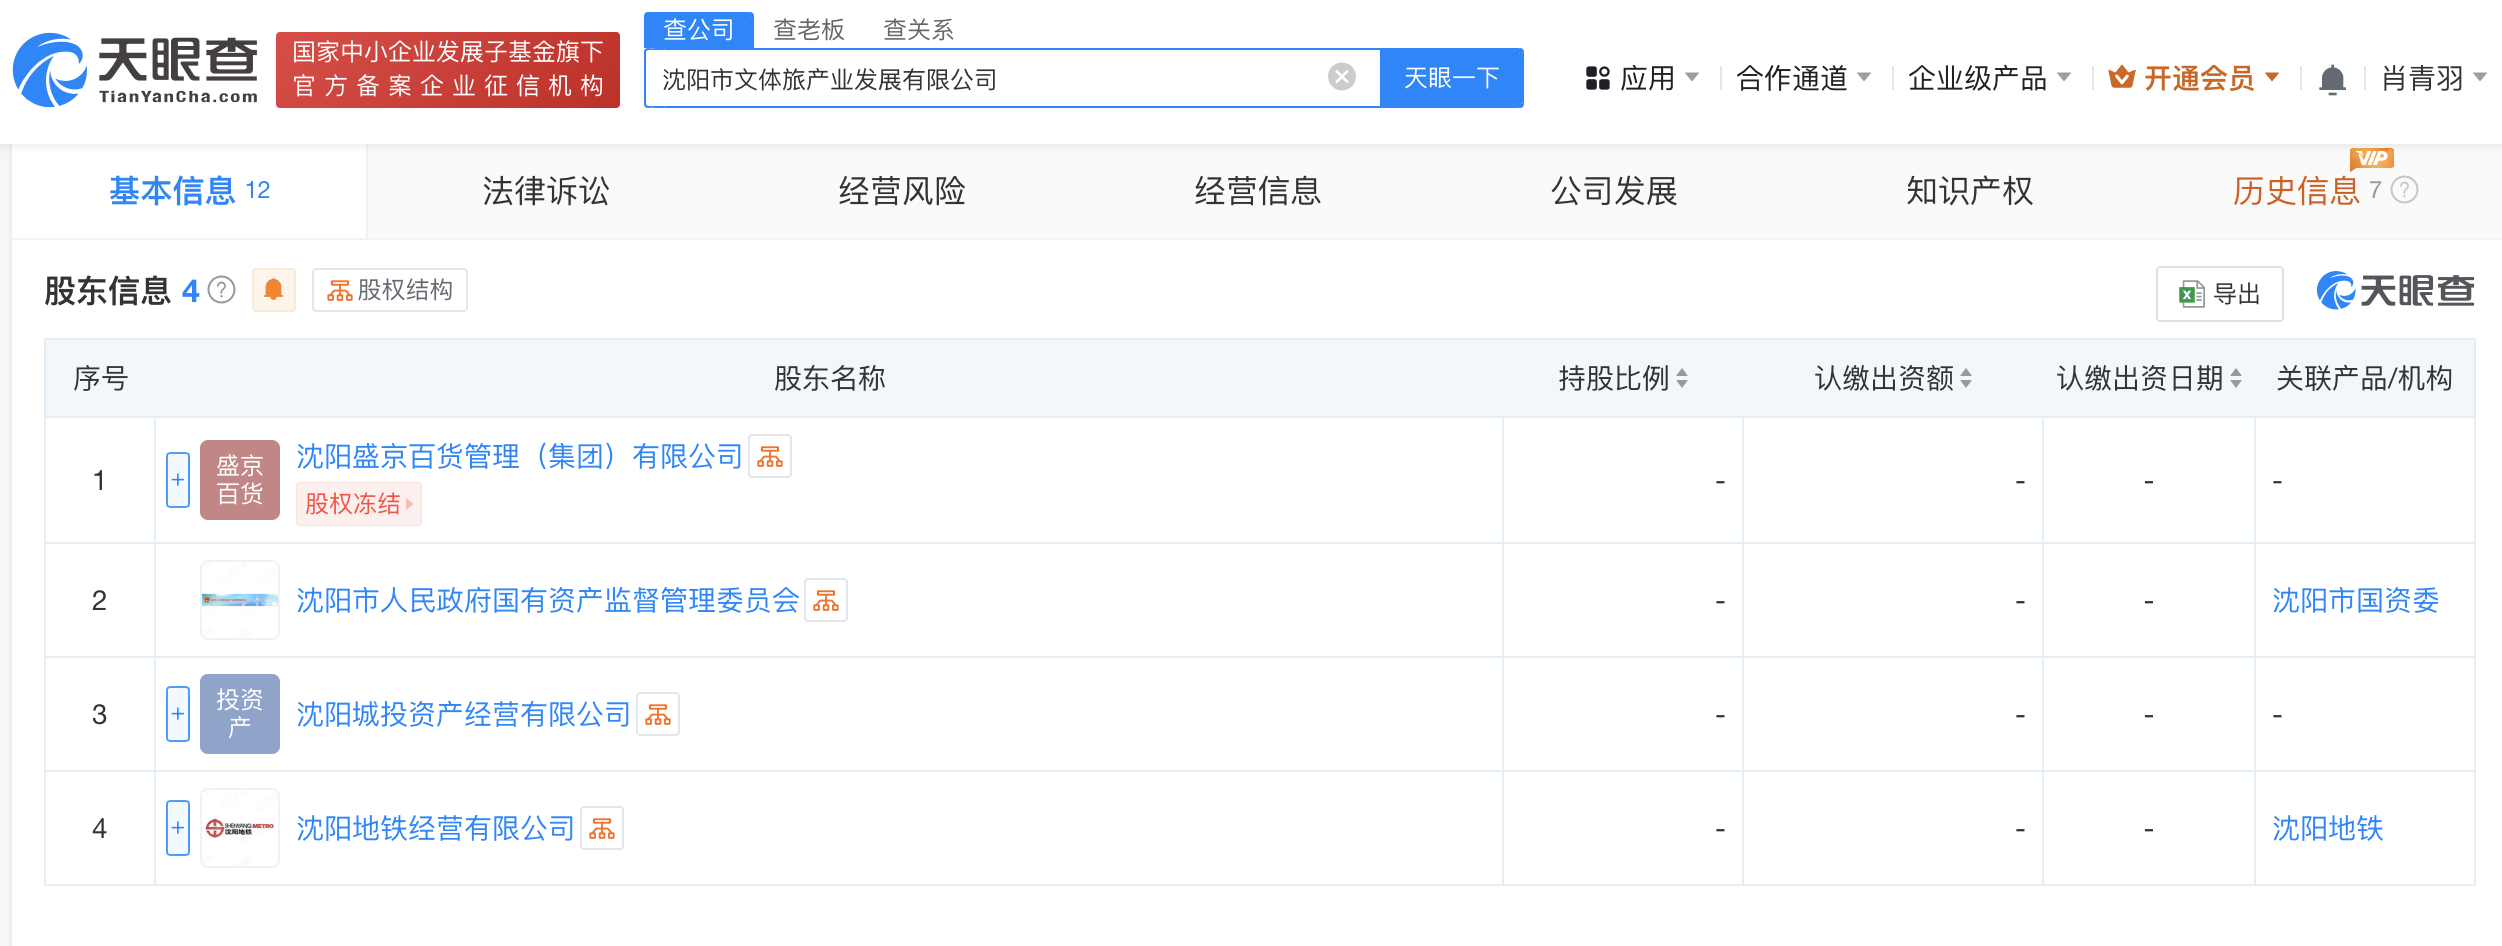Click the 序号 column header

(x=101, y=379)
